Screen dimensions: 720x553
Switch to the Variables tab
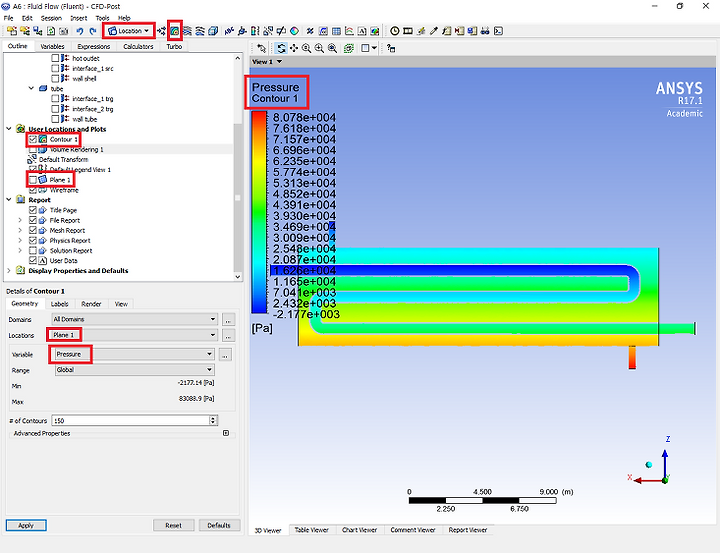52,46
